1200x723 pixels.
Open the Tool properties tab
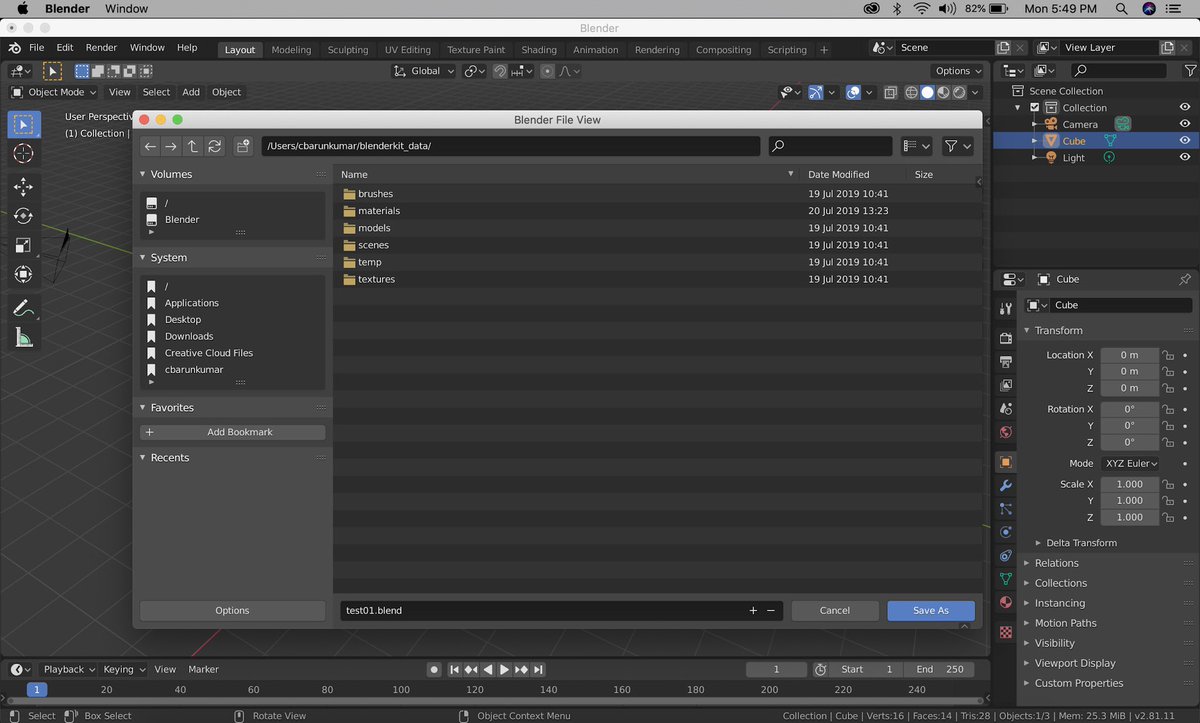[x=1006, y=310]
